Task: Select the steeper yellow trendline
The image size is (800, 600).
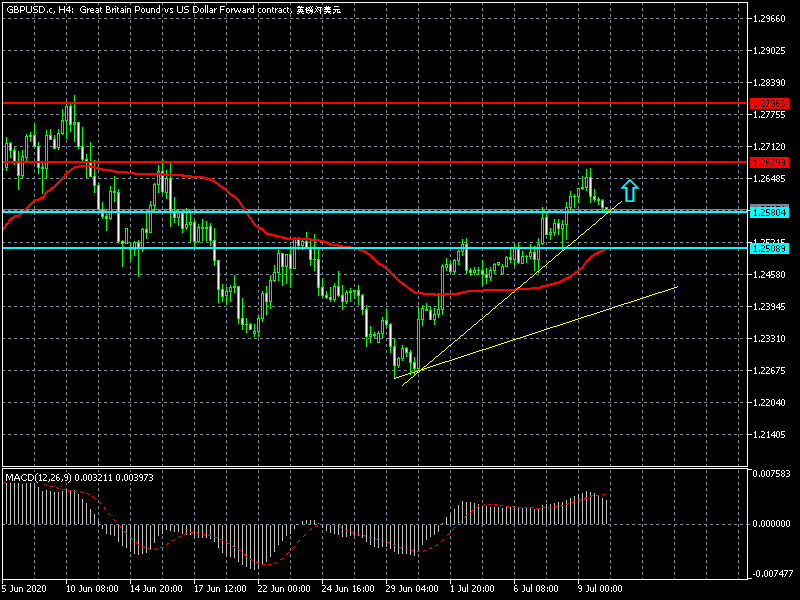Action: click(500, 300)
